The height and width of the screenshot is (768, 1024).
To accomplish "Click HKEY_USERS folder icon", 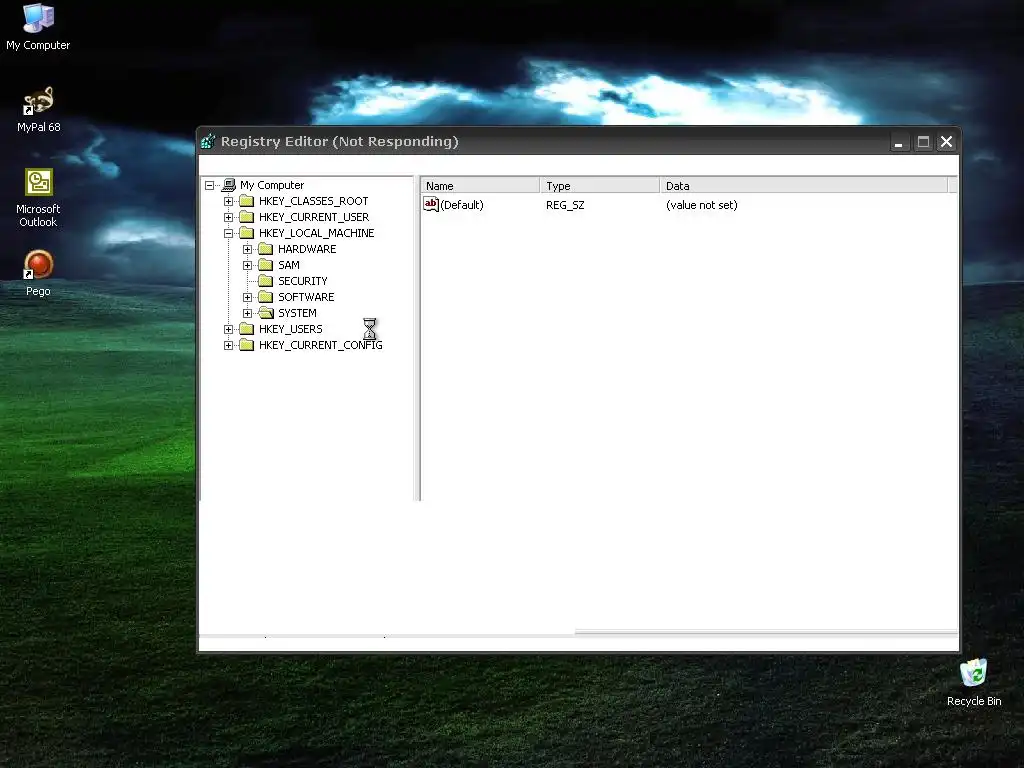I will pos(246,328).
